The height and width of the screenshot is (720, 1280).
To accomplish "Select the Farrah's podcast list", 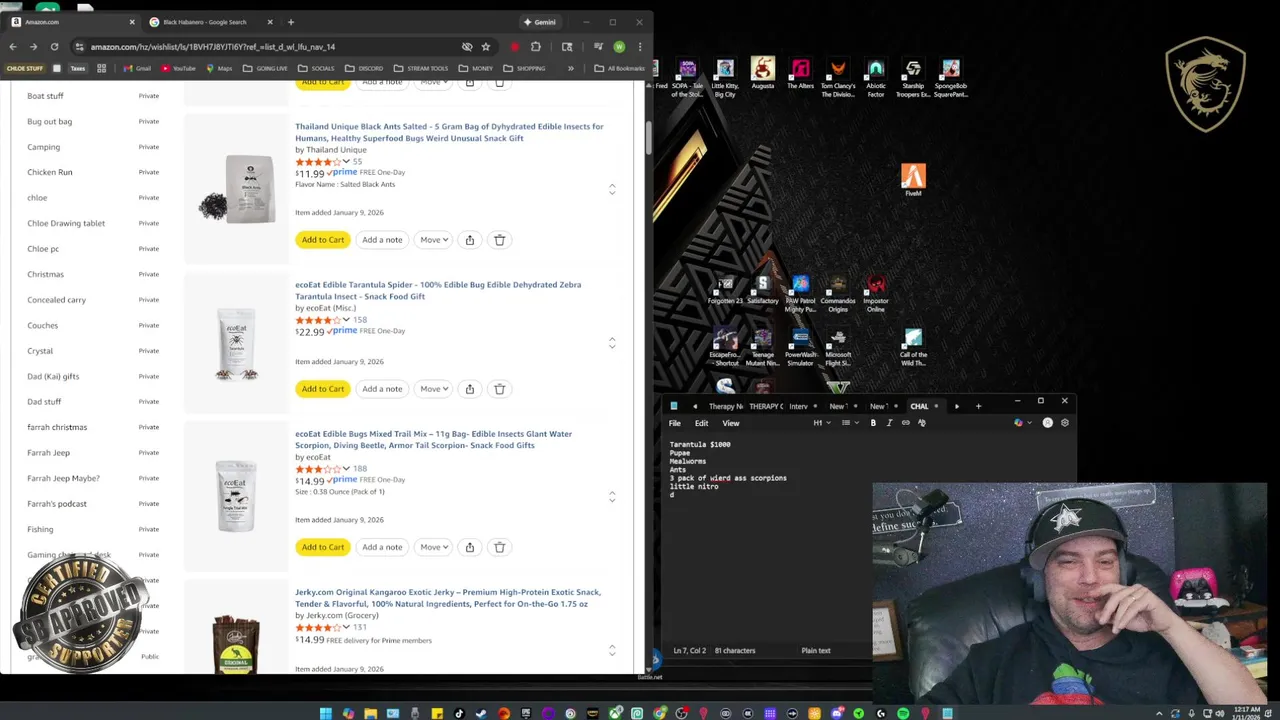I will point(57,504).
